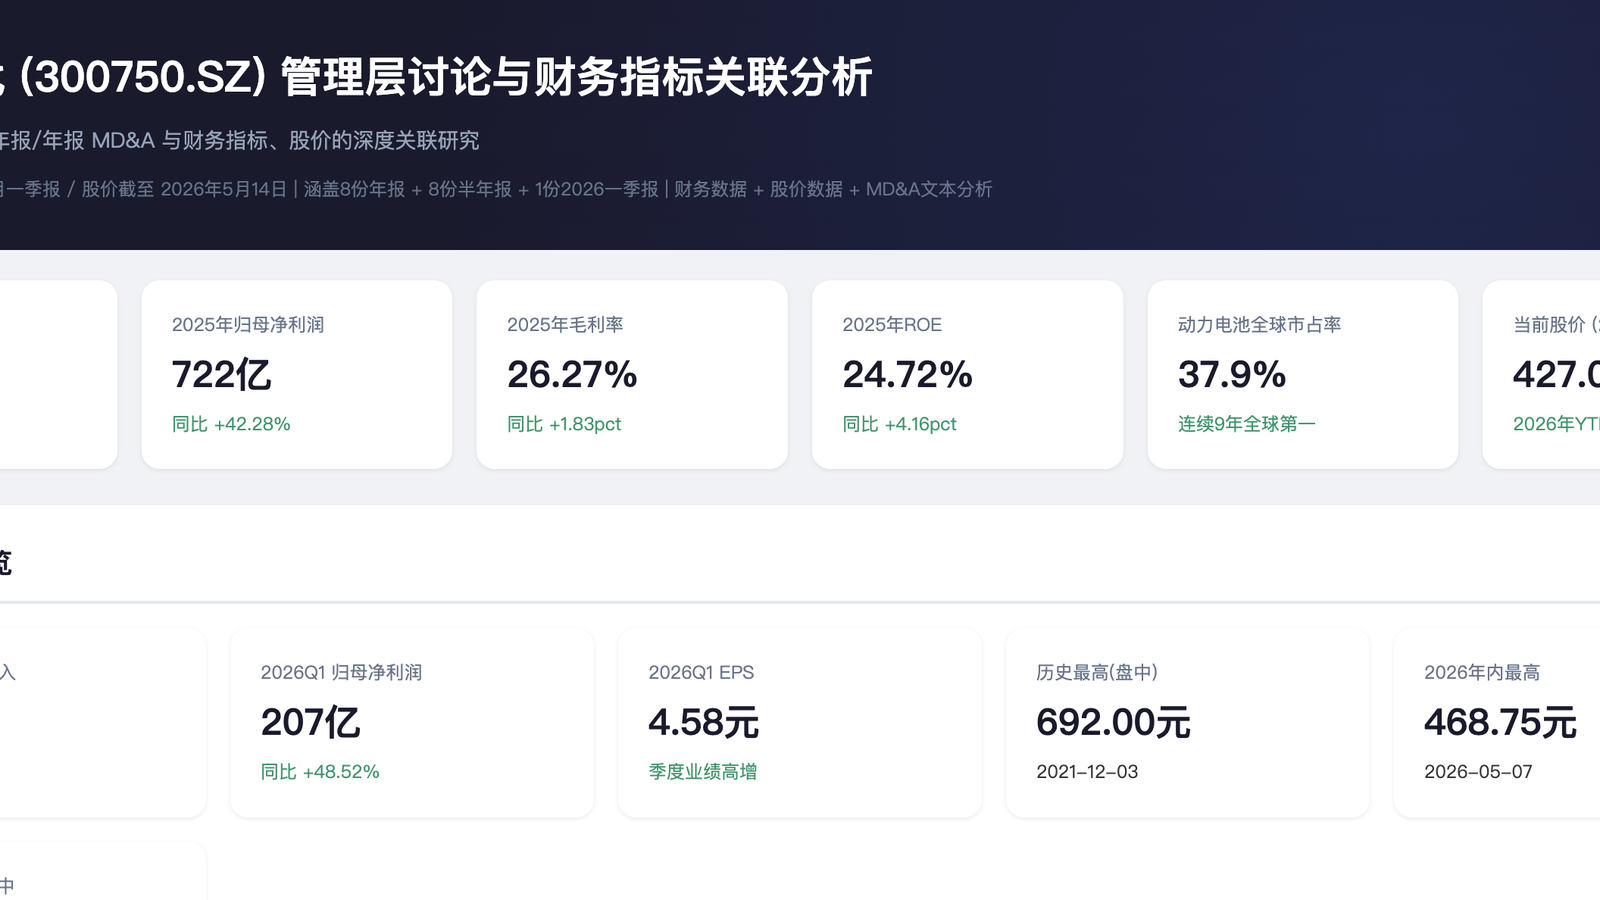Click the 207亿 quarterly profit value
1600x900 pixels.
click(310, 722)
